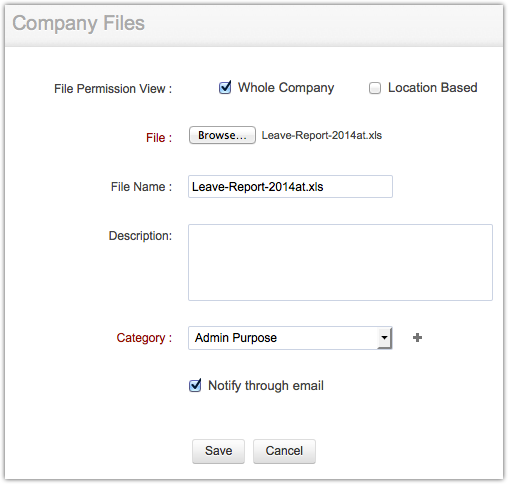Enable the Location Based checkbox

375,88
